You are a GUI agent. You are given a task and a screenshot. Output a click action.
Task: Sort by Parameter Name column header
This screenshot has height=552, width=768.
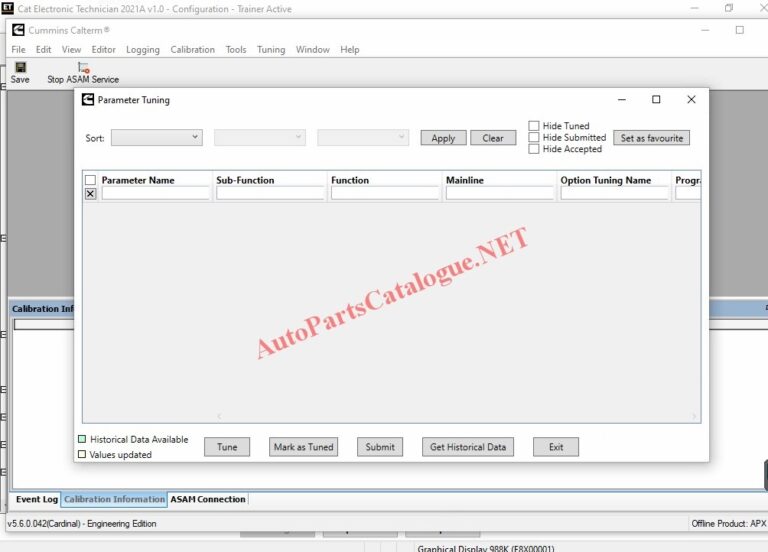(138, 180)
